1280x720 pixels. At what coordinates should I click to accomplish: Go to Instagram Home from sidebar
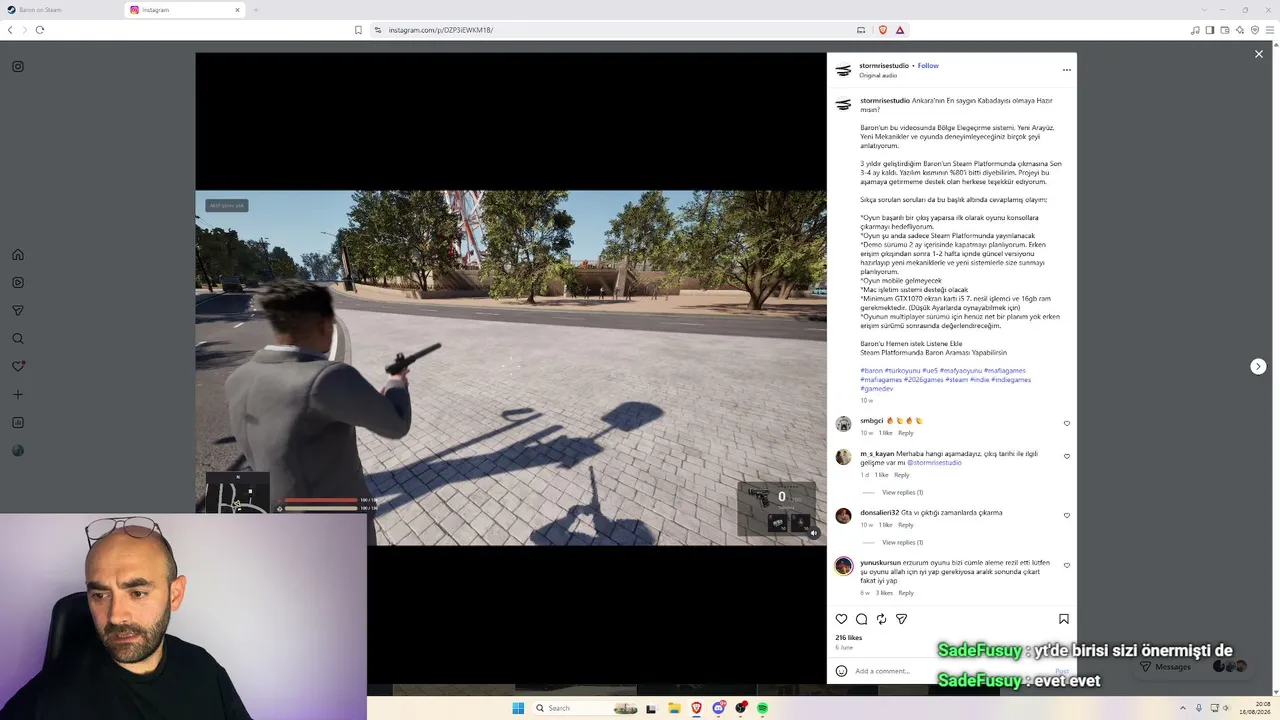[x=18, y=254]
